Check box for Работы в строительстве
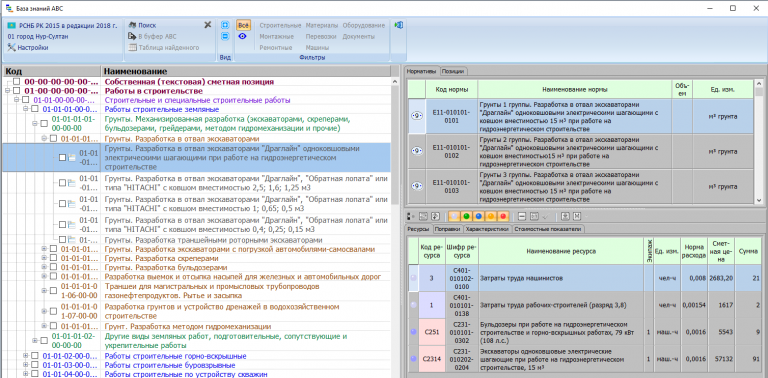The height and width of the screenshot is (378, 768). [17, 91]
